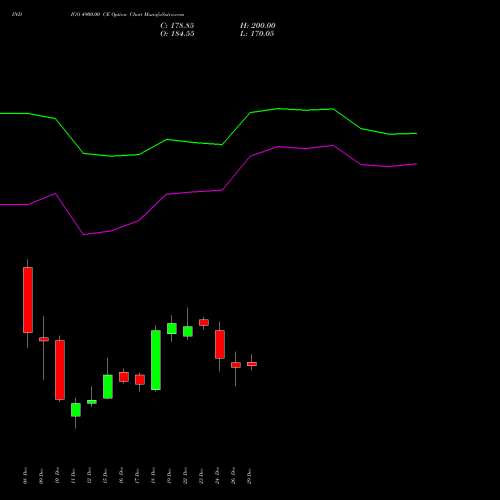Click the open value O: 184.55
Viewport: 500px width, 500px height.
click(177, 34)
